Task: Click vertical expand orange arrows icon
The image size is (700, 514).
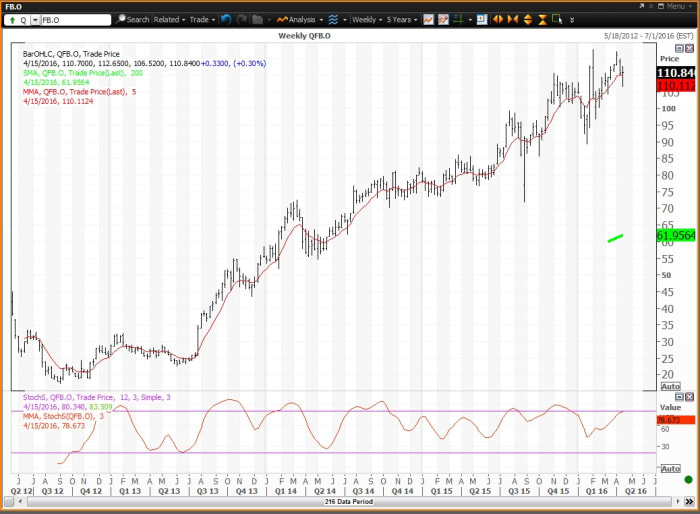Action: coord(528,19)
